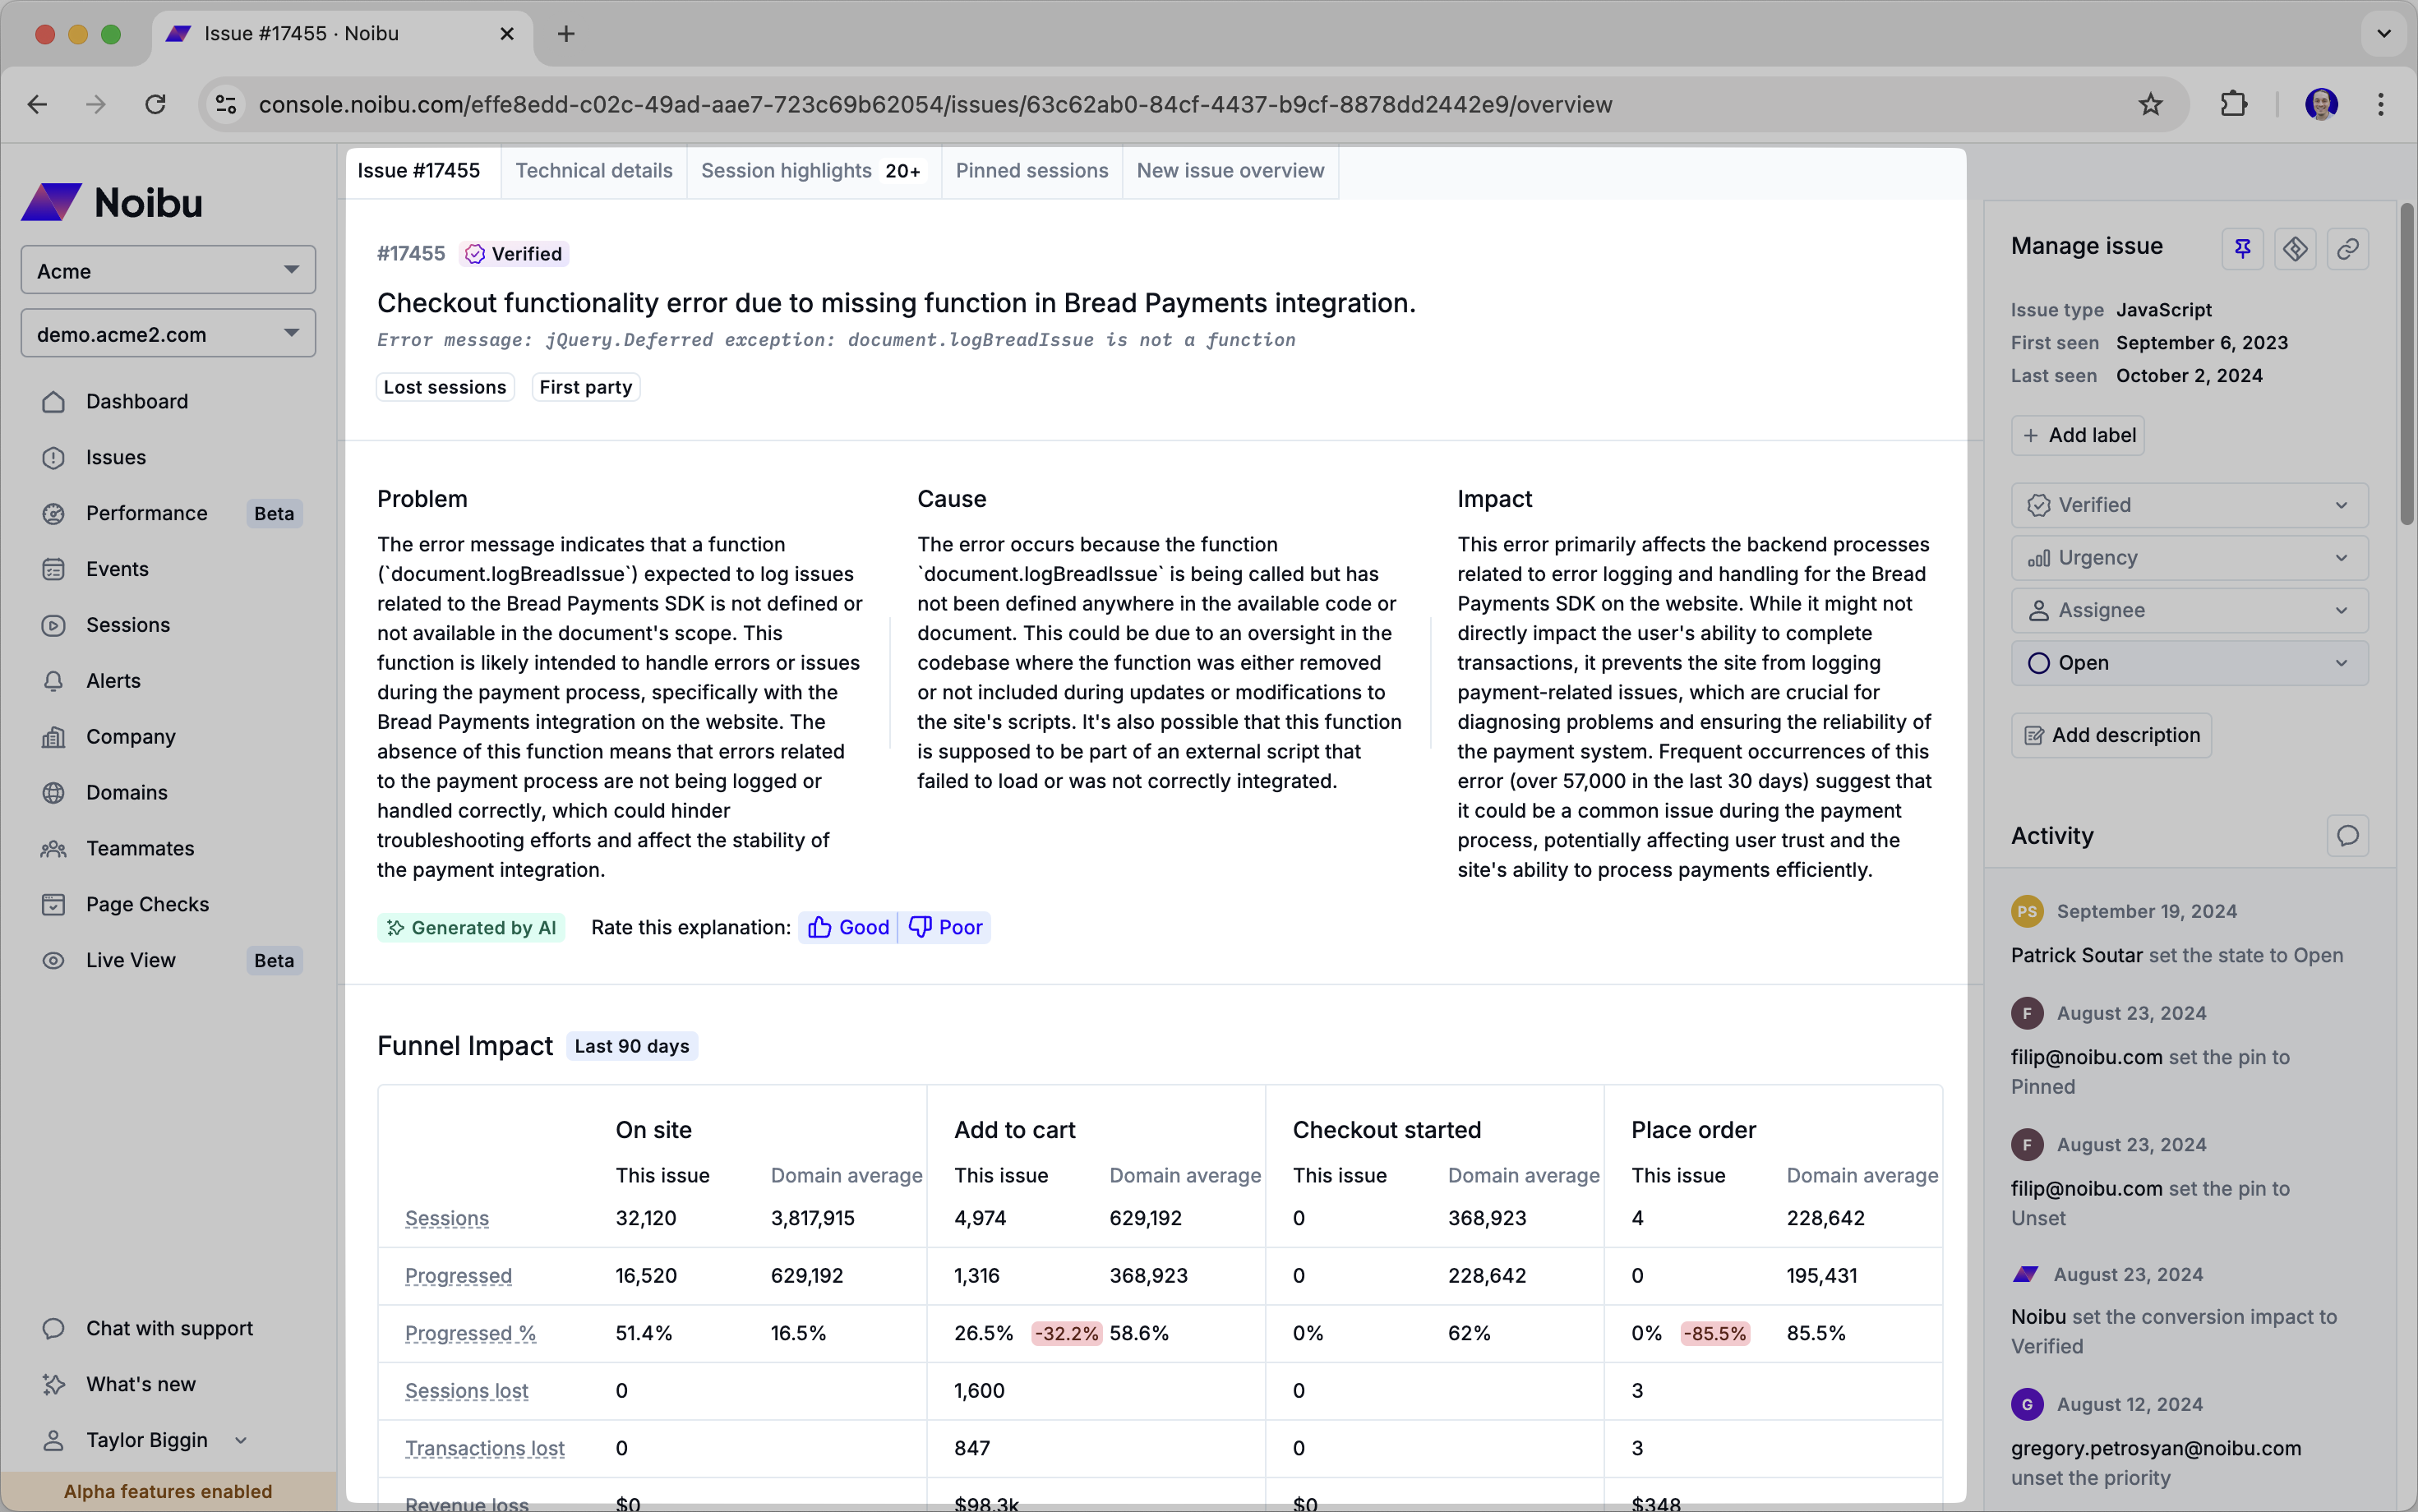This screenshot has width=2418, height=1512.
Task: Open Chrome three-dot menu
Action: 2381,104
